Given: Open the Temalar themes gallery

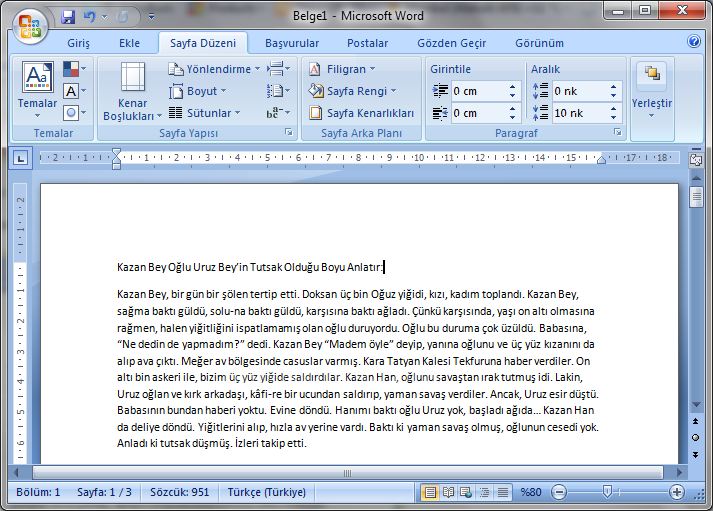Looking at the screenshot, I should (37, 90).
